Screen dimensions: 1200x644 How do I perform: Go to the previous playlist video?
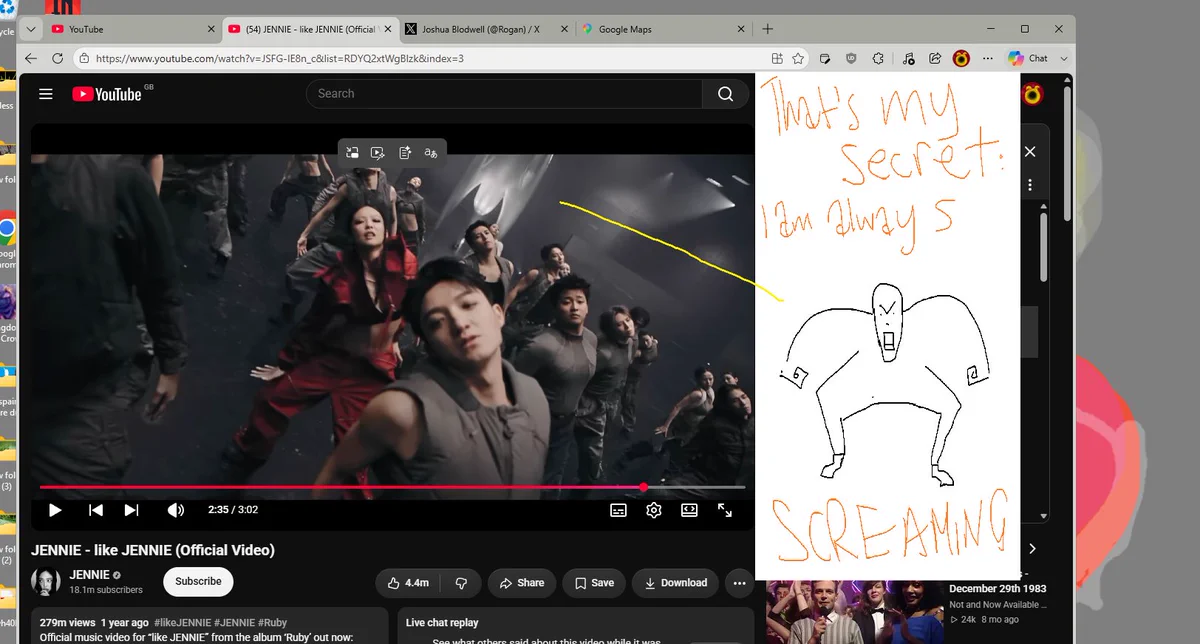[96, 510]
